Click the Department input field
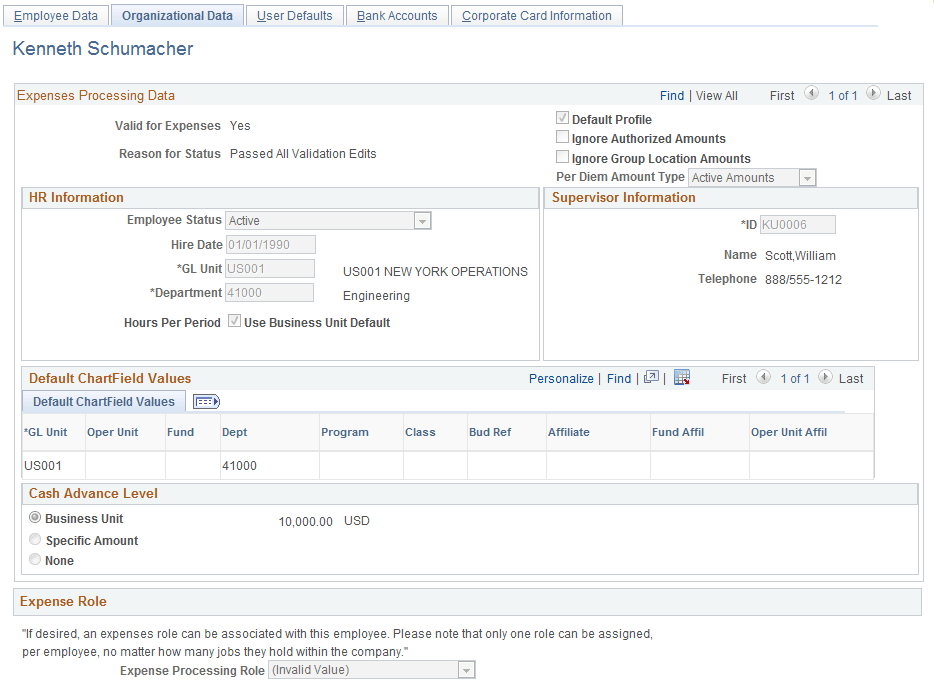The image size is (934, 687). click(x=269, y=291)
